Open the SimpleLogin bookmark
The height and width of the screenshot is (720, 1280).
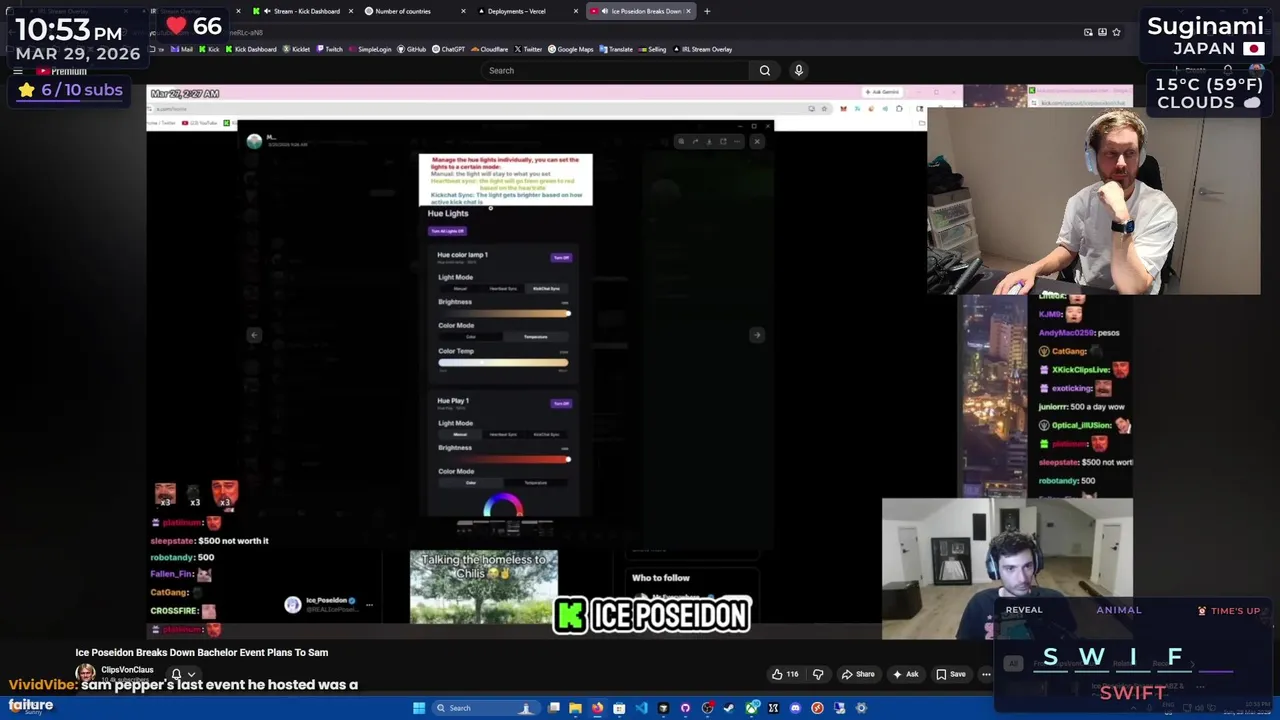click(370, 49)
